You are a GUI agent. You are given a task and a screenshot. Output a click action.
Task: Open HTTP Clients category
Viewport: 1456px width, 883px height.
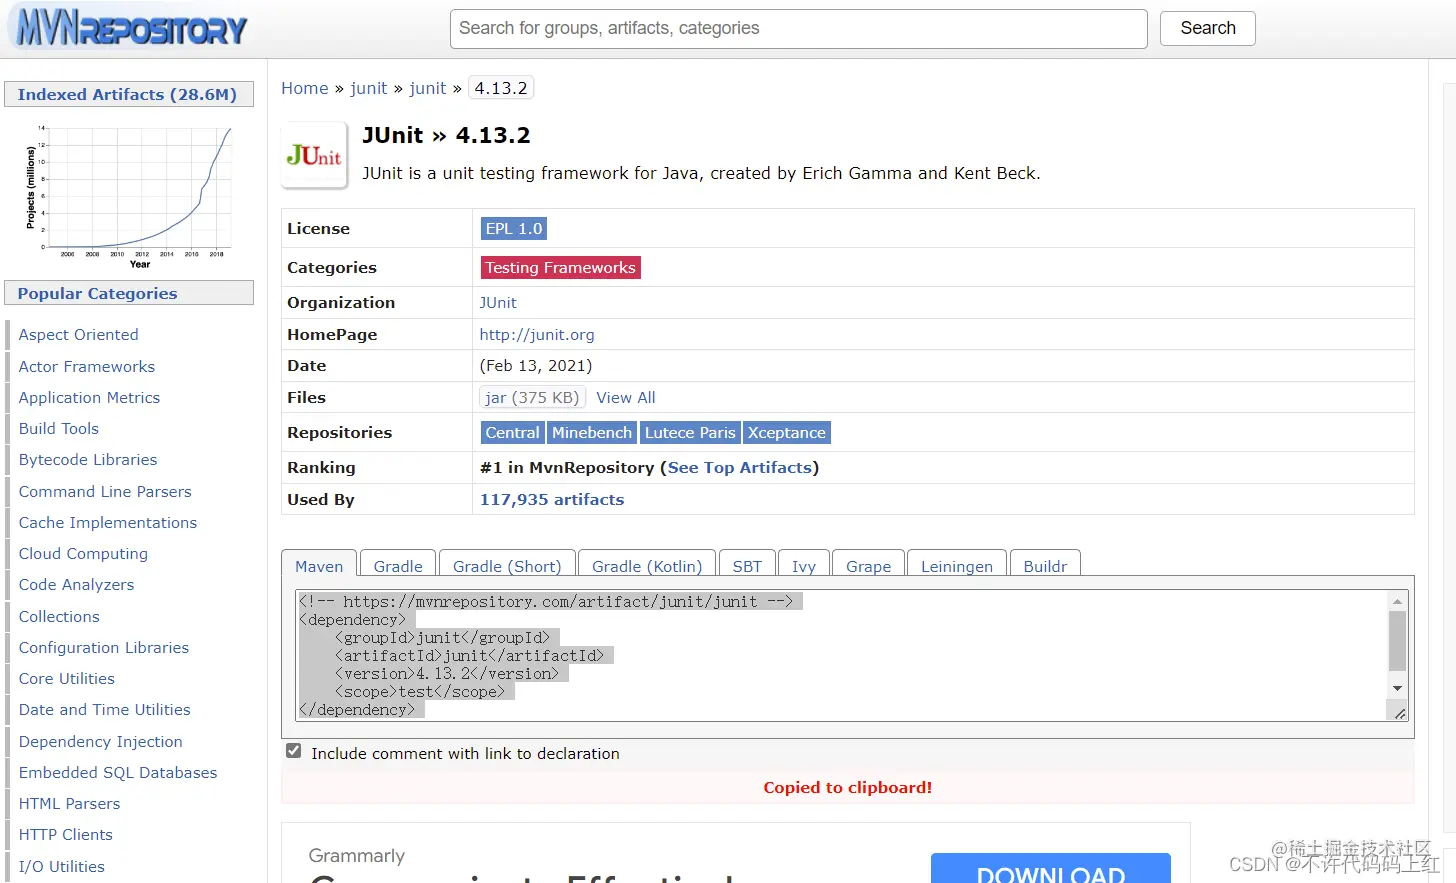pyautogui.click(x=66, y=834)
